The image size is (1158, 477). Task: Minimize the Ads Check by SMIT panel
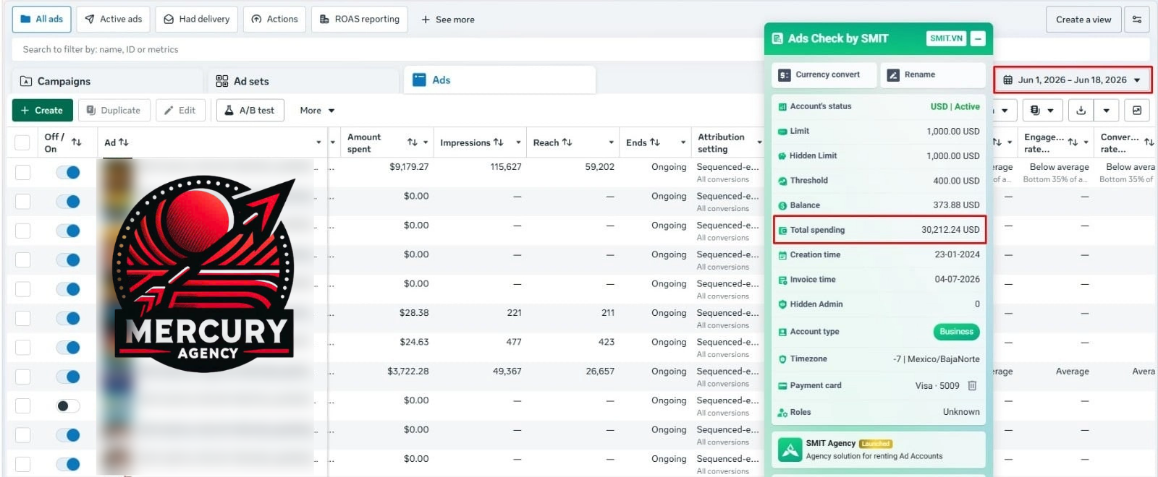[x=978, y=38]
